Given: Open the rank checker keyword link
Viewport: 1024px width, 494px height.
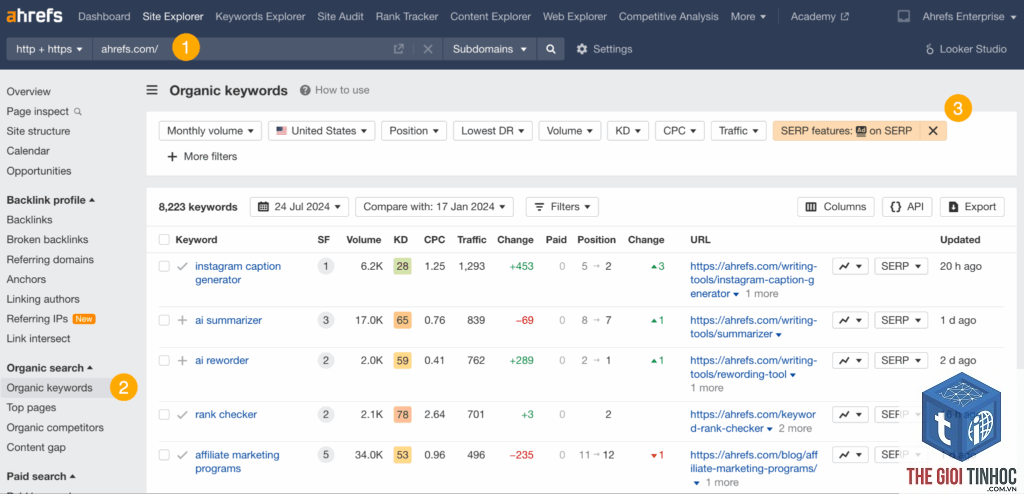Looking at the screenshot, I should click(226, 414).
